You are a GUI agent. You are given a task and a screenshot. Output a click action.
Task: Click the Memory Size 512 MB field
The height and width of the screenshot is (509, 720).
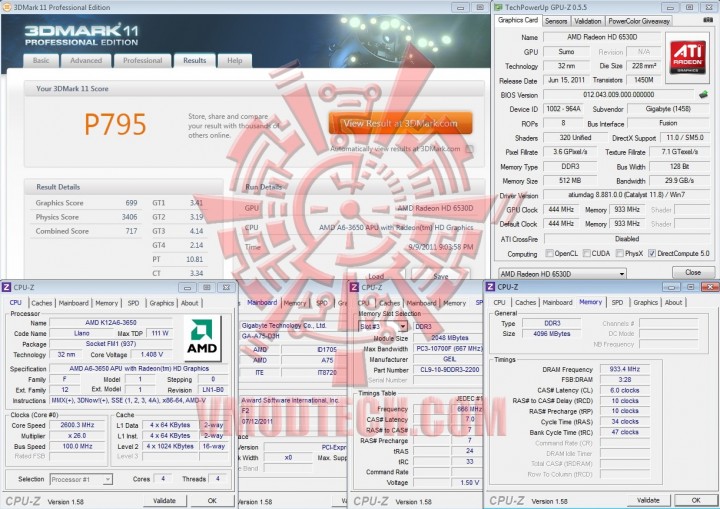[x=570, y=181]
